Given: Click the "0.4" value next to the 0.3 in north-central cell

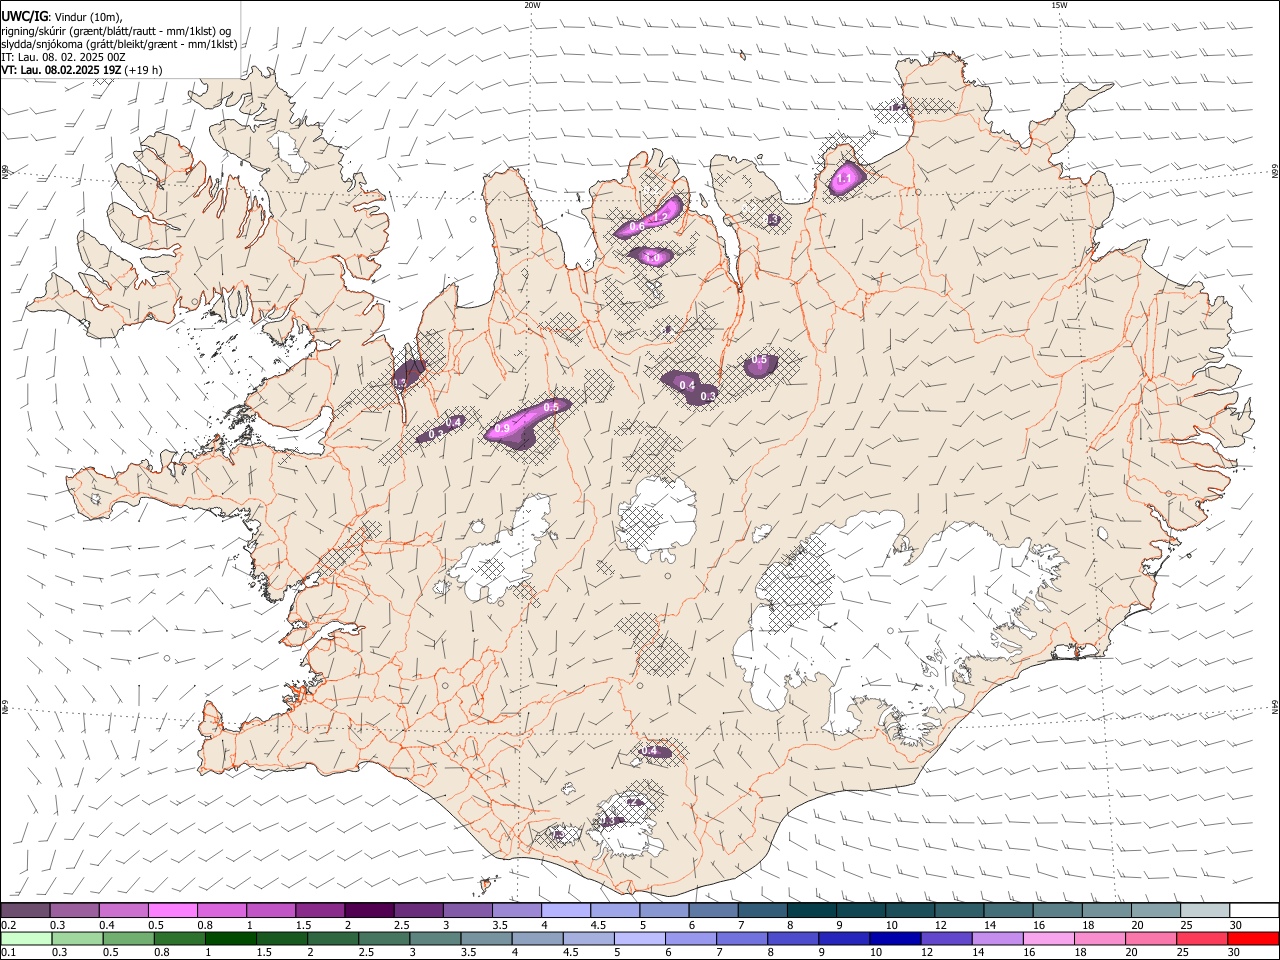Looking at the screenshot, I should [687, 385].
